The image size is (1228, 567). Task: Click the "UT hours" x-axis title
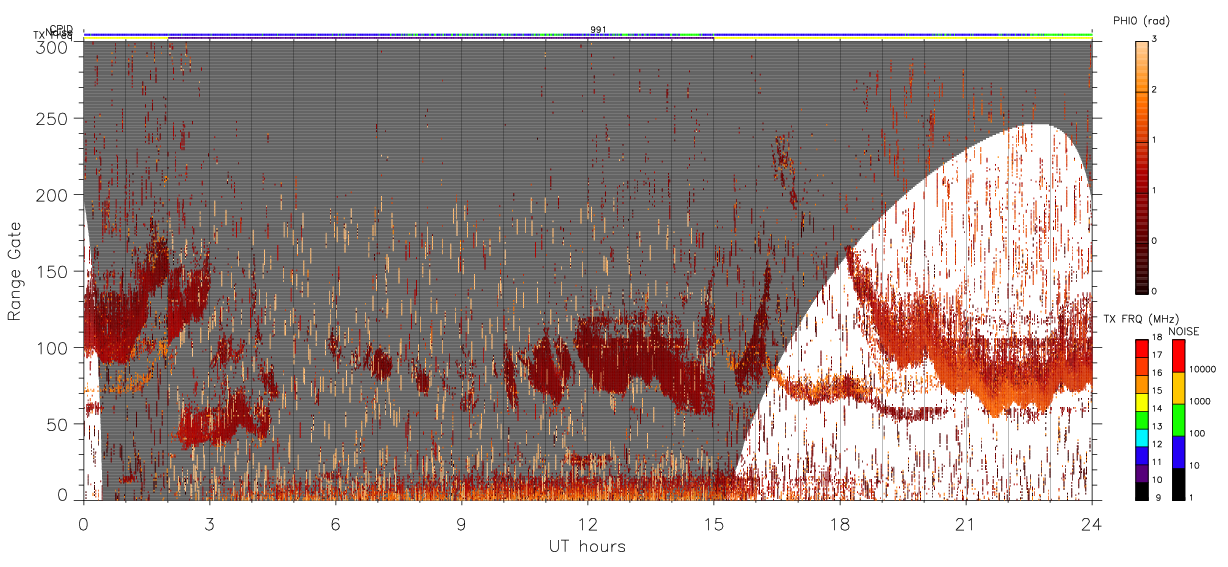coord(587,546)
